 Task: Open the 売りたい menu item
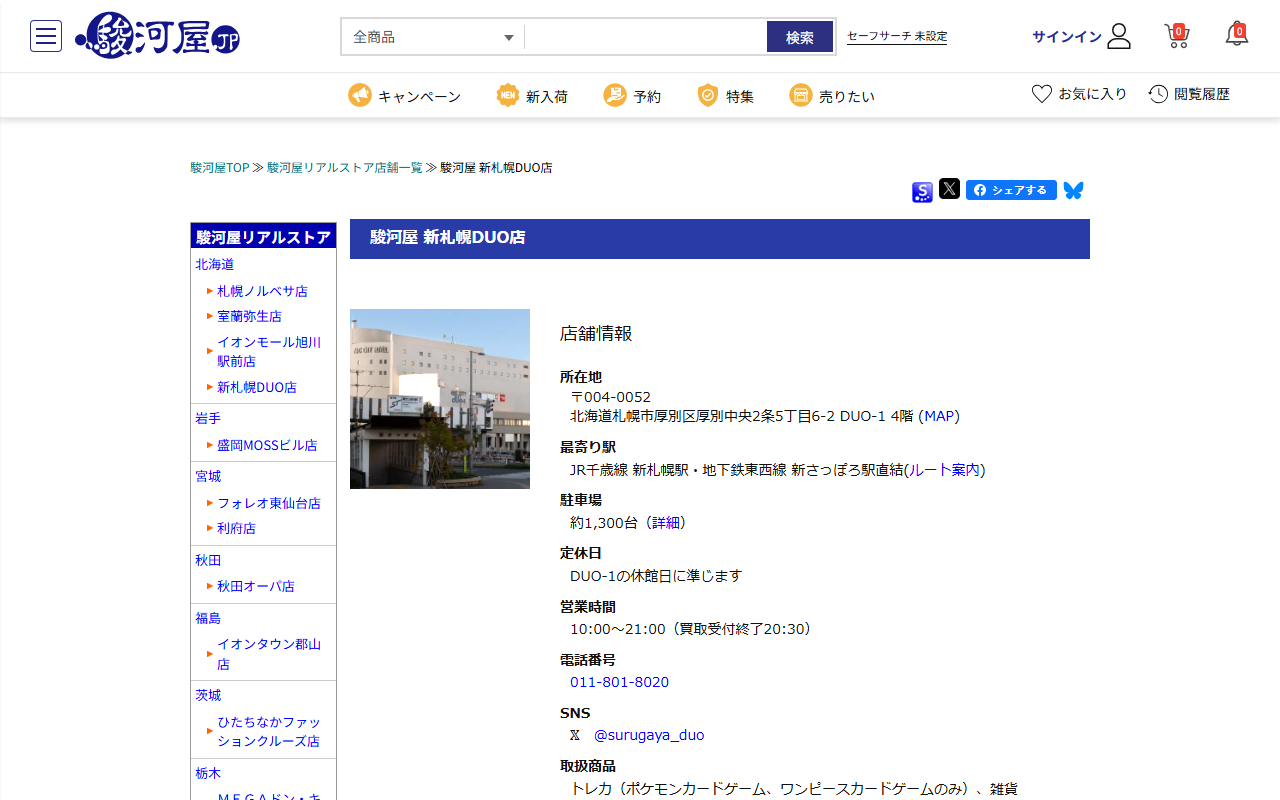[x=847, y=97]
